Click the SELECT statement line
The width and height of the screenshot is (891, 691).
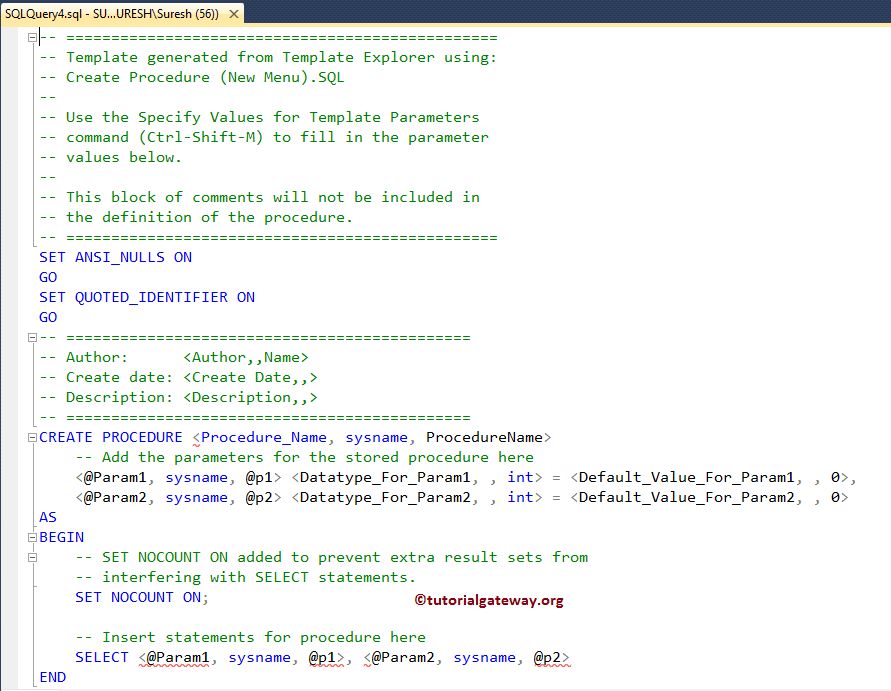(101, 657)
